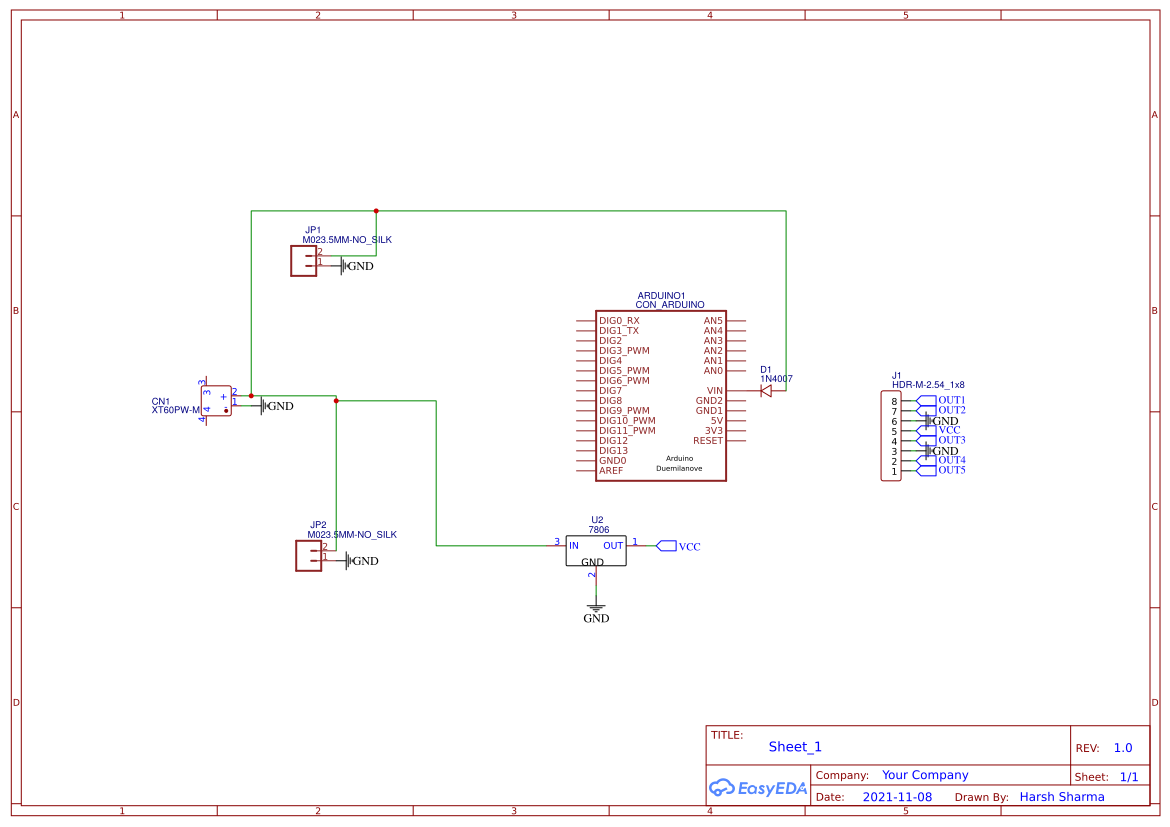Click the DIG13 pin label
1170x827 pixels.
tap(613, 451)
